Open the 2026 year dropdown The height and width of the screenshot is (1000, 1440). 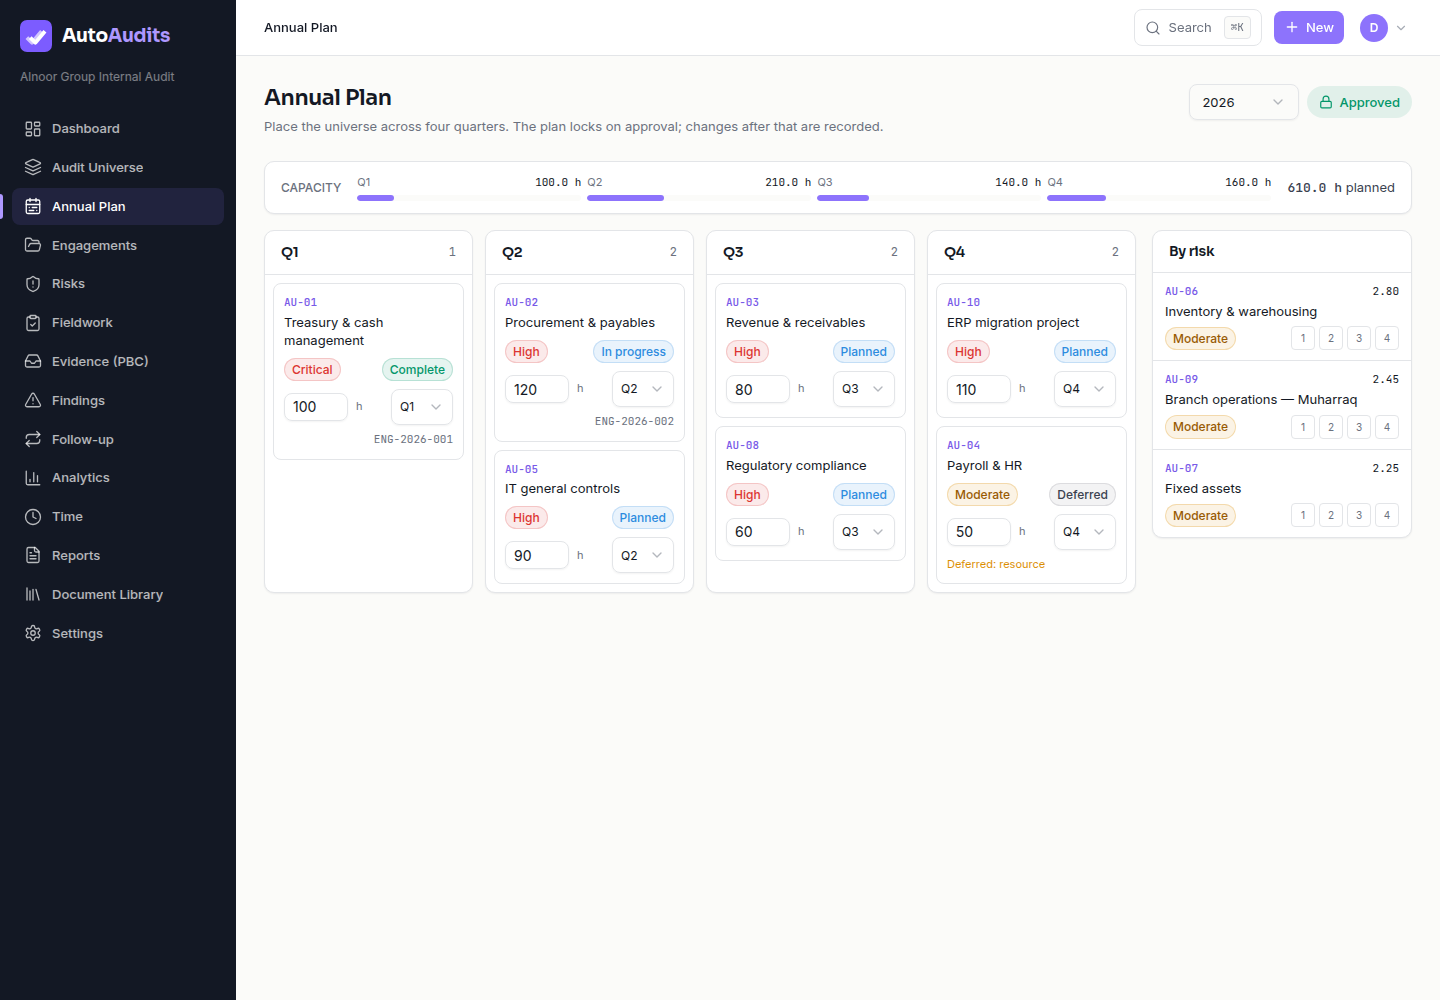(1243, 102)
